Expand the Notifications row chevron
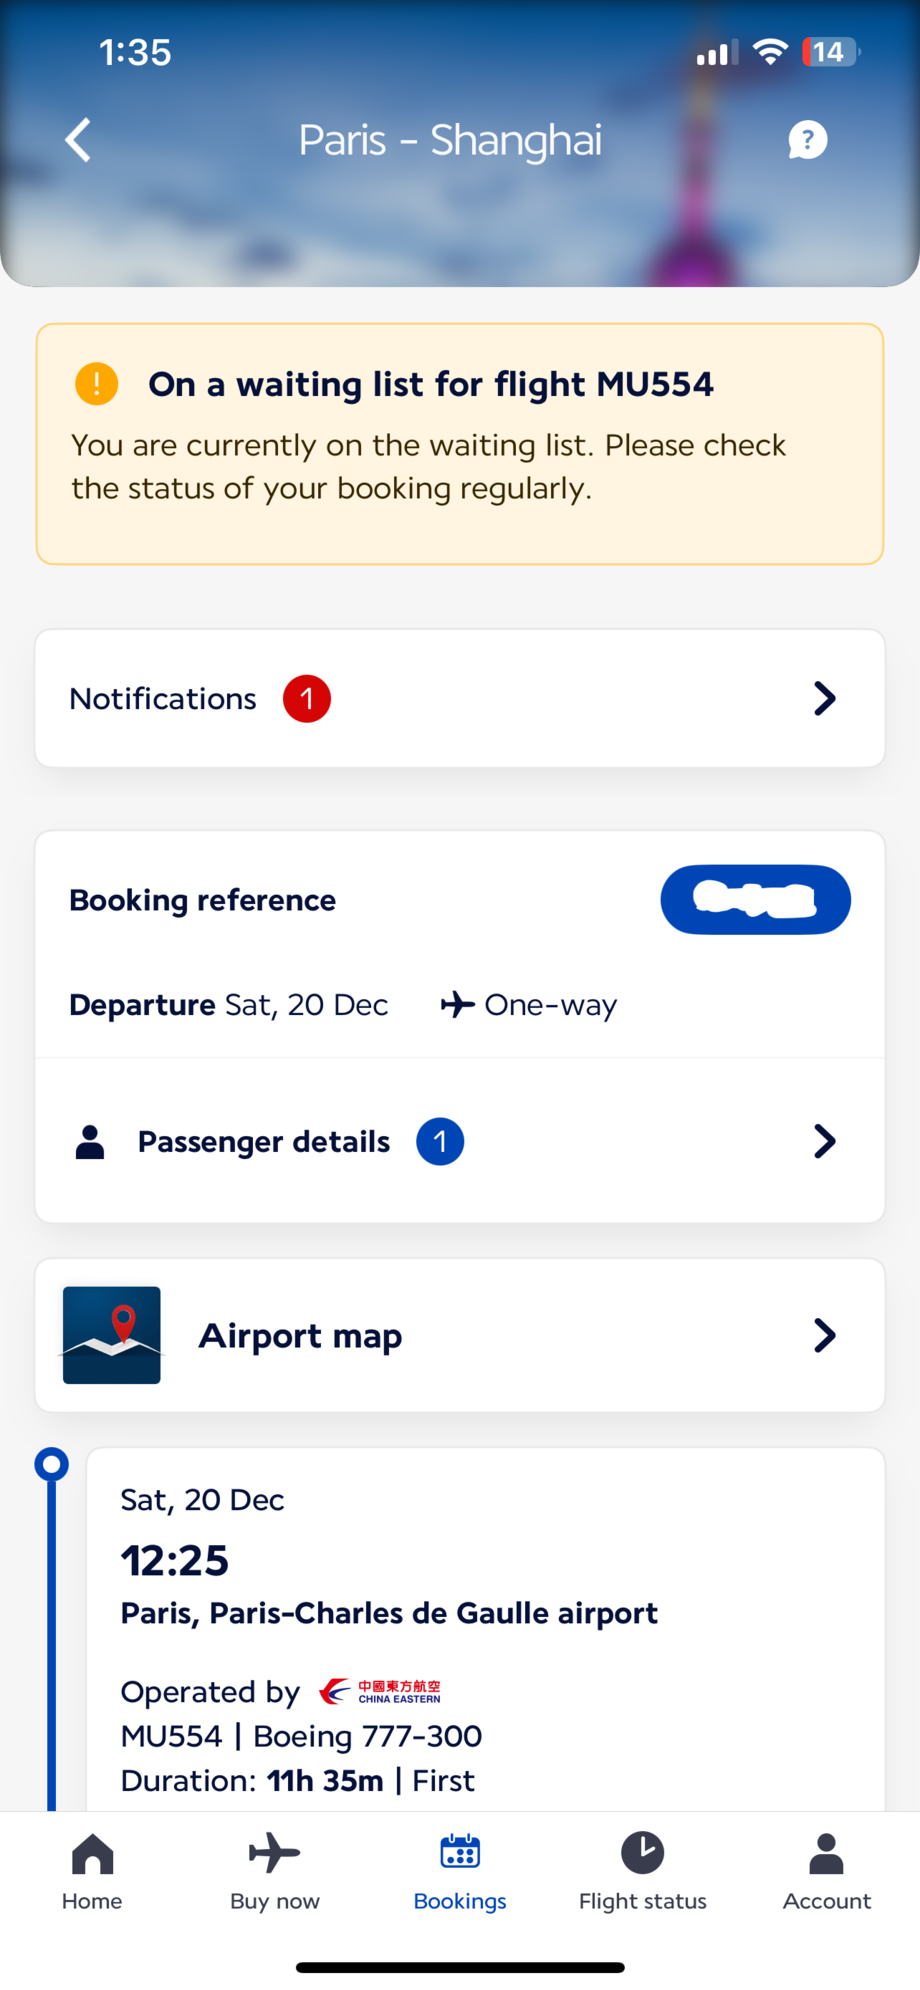920x1990 pixels. (824, 699)
